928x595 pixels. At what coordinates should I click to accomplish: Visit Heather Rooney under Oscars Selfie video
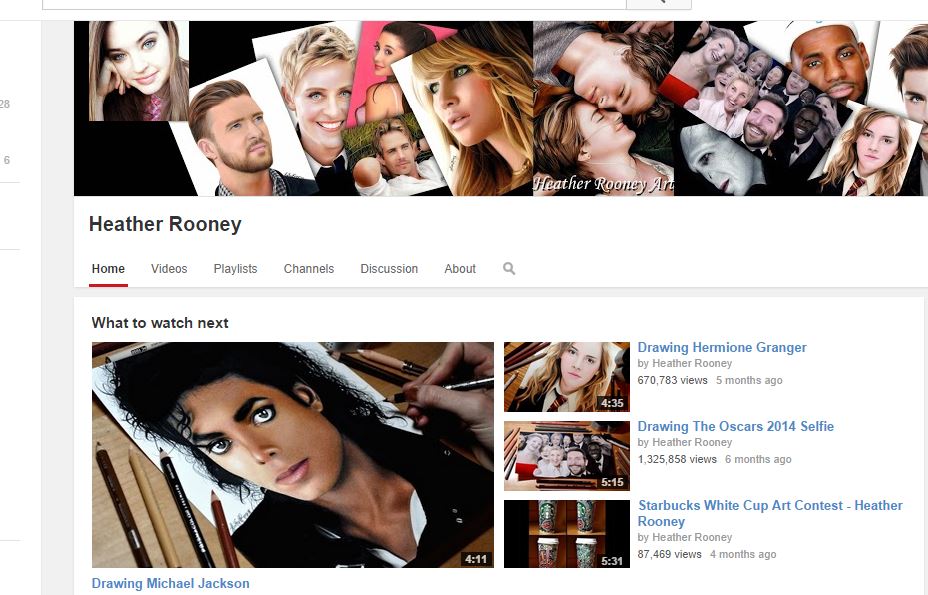click(x=692, y=442)
